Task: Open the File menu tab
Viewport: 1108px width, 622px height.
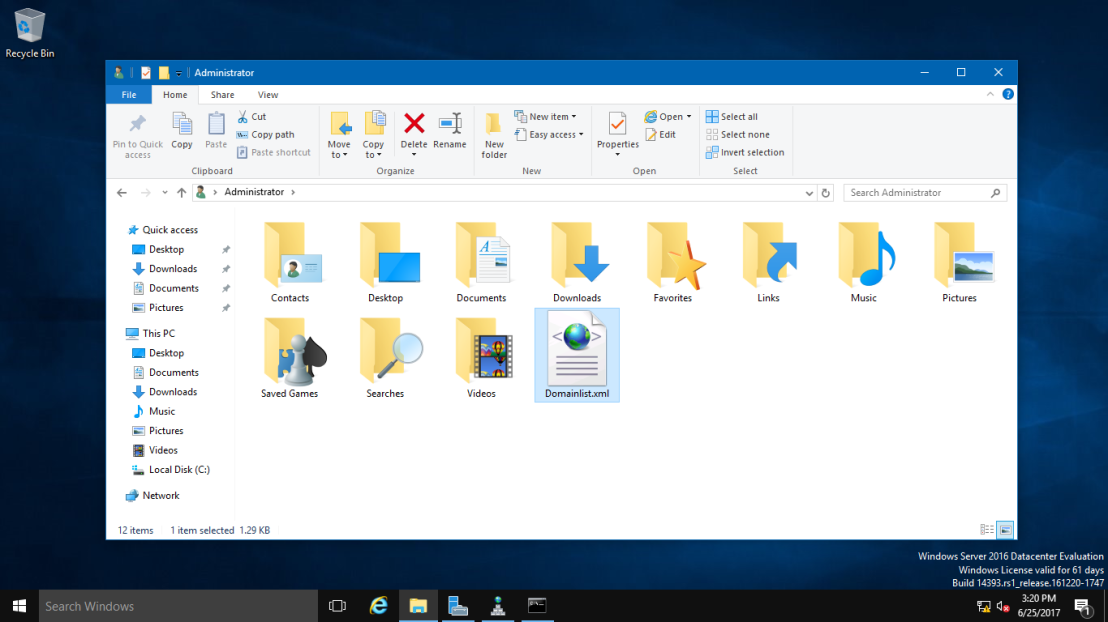Action: click(129, 95)
